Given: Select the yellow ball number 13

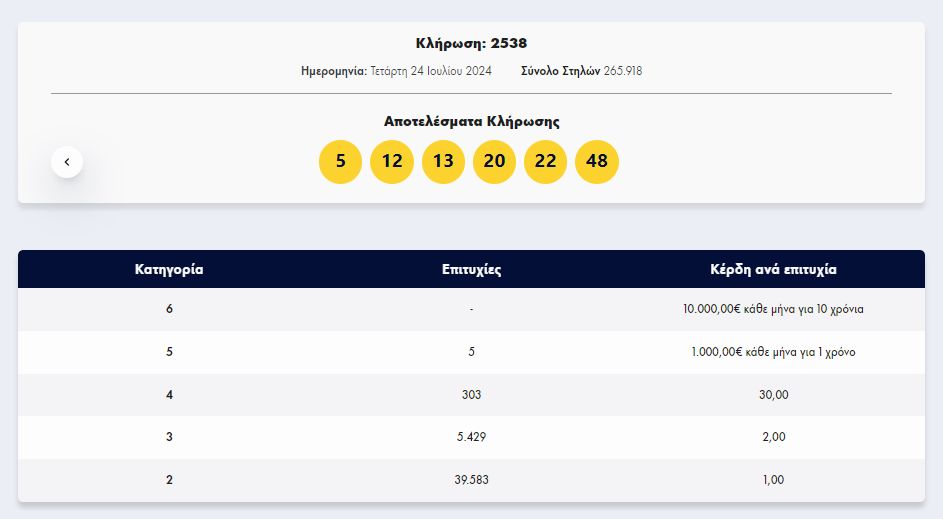Looking at the screenshot, I should (443, 162).
